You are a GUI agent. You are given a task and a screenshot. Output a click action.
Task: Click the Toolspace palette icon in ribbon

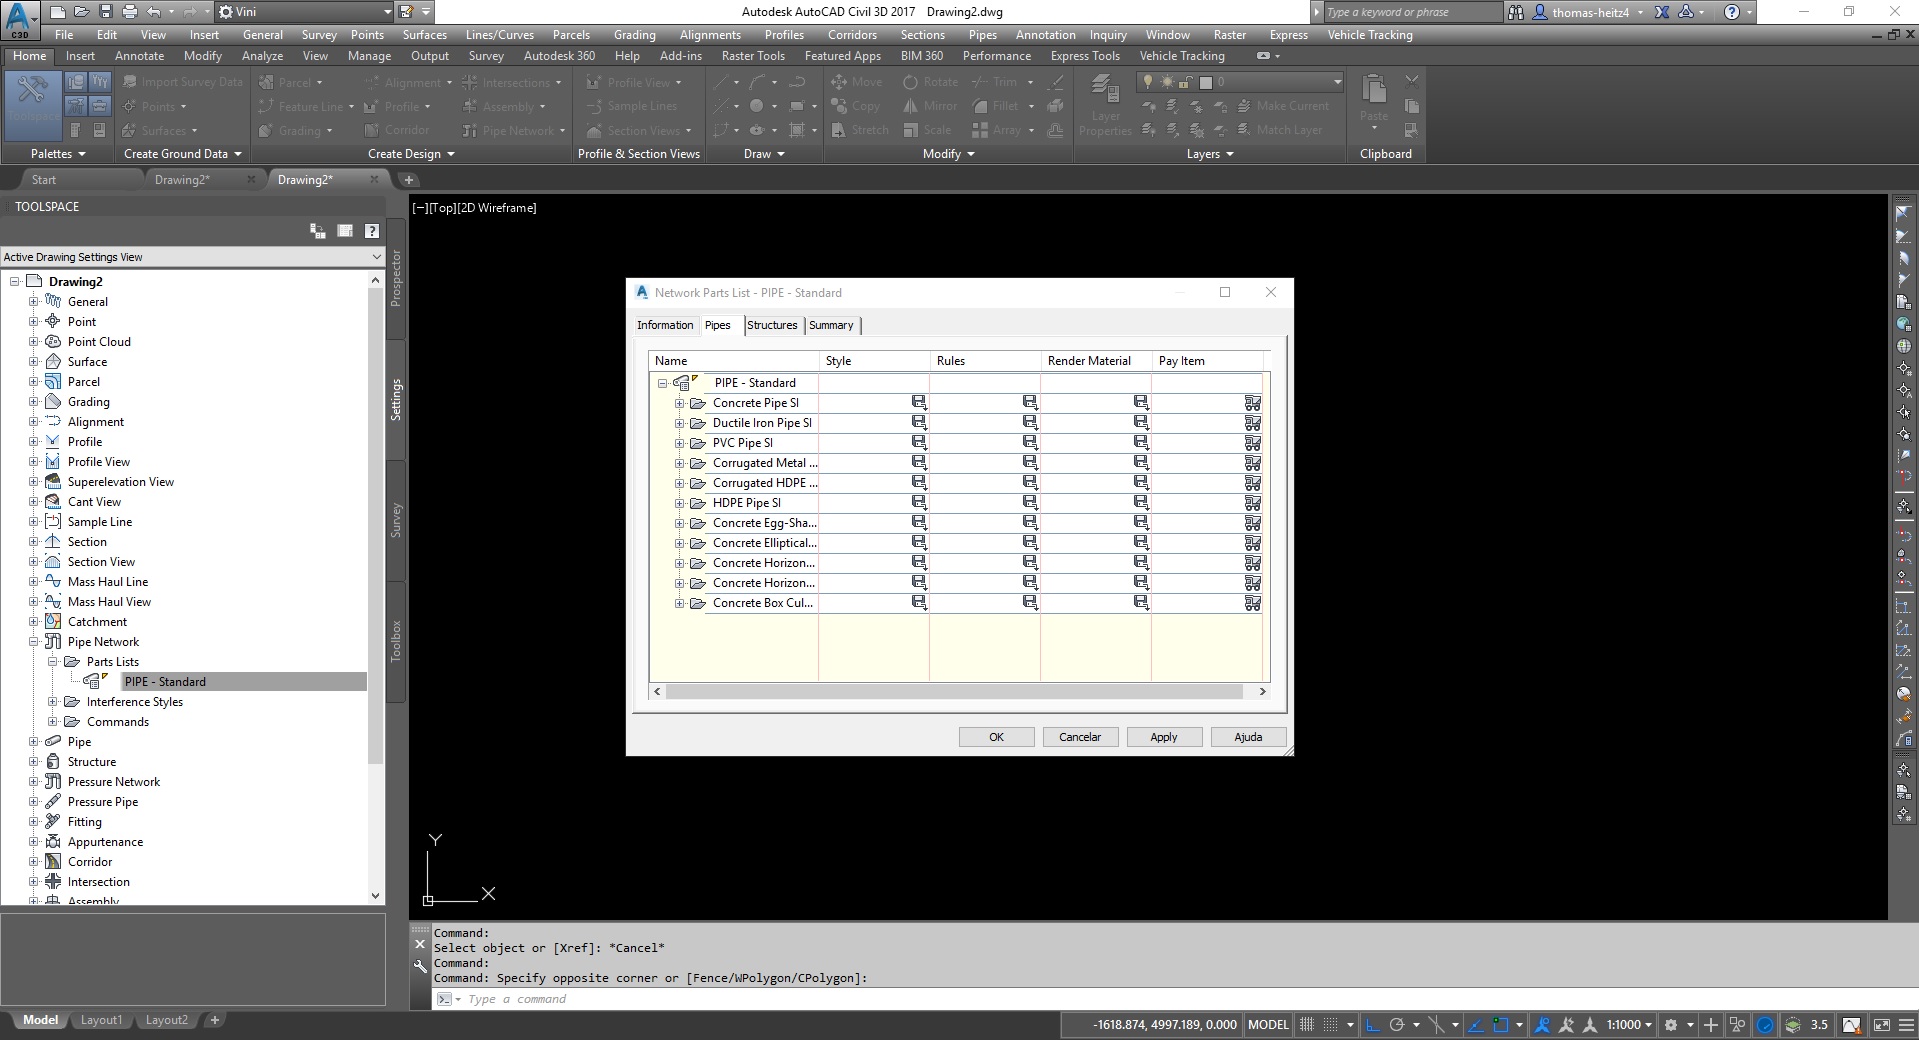tap(33, 104)
